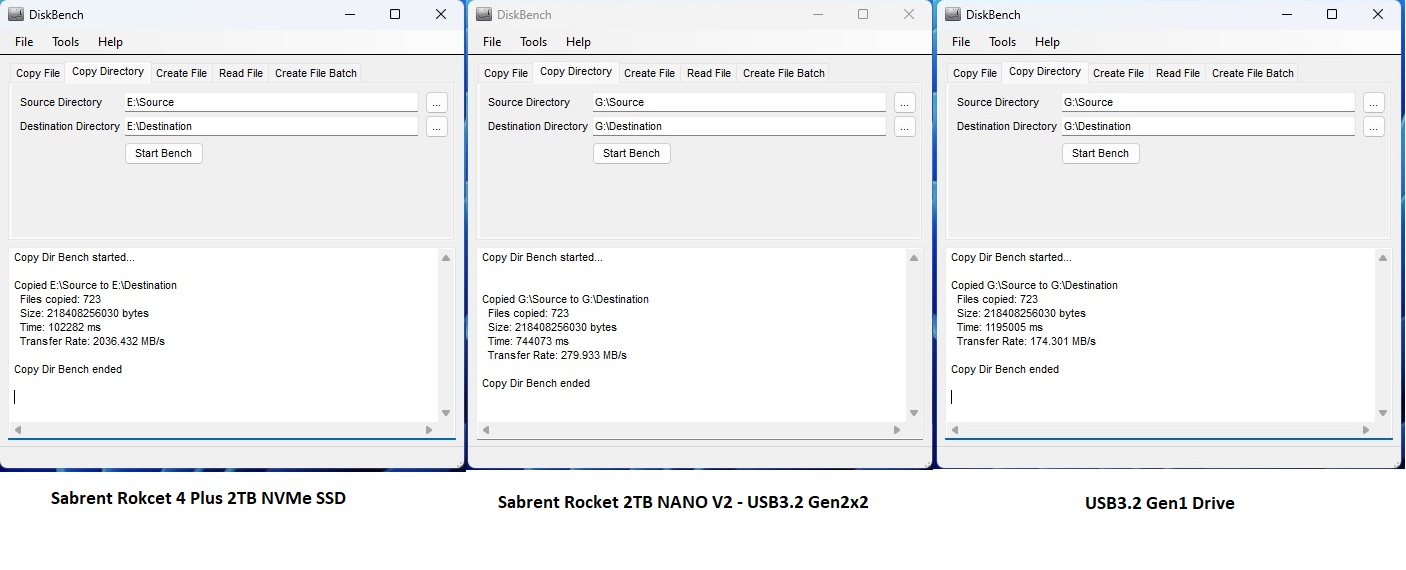The width and height of the screenshot is (1406, 570).
Task: Click the source browse ... button in the middle window
Action: pos(904,102)
